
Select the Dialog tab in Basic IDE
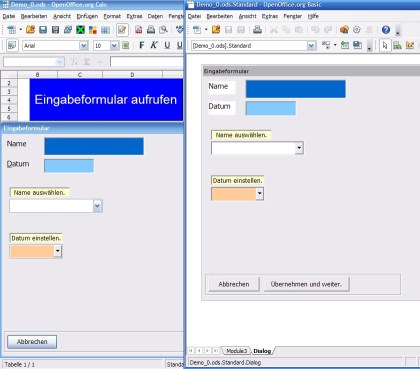[x=262, y=351]
